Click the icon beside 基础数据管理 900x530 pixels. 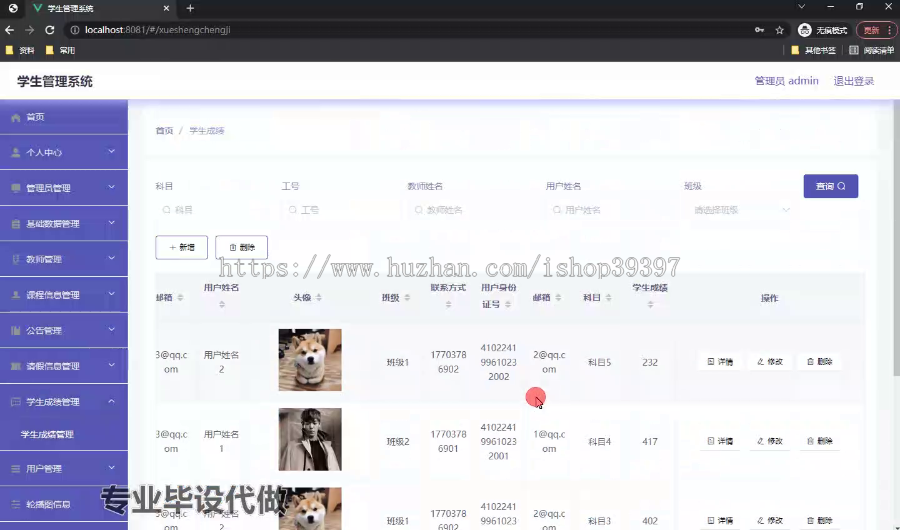point(15,223)
